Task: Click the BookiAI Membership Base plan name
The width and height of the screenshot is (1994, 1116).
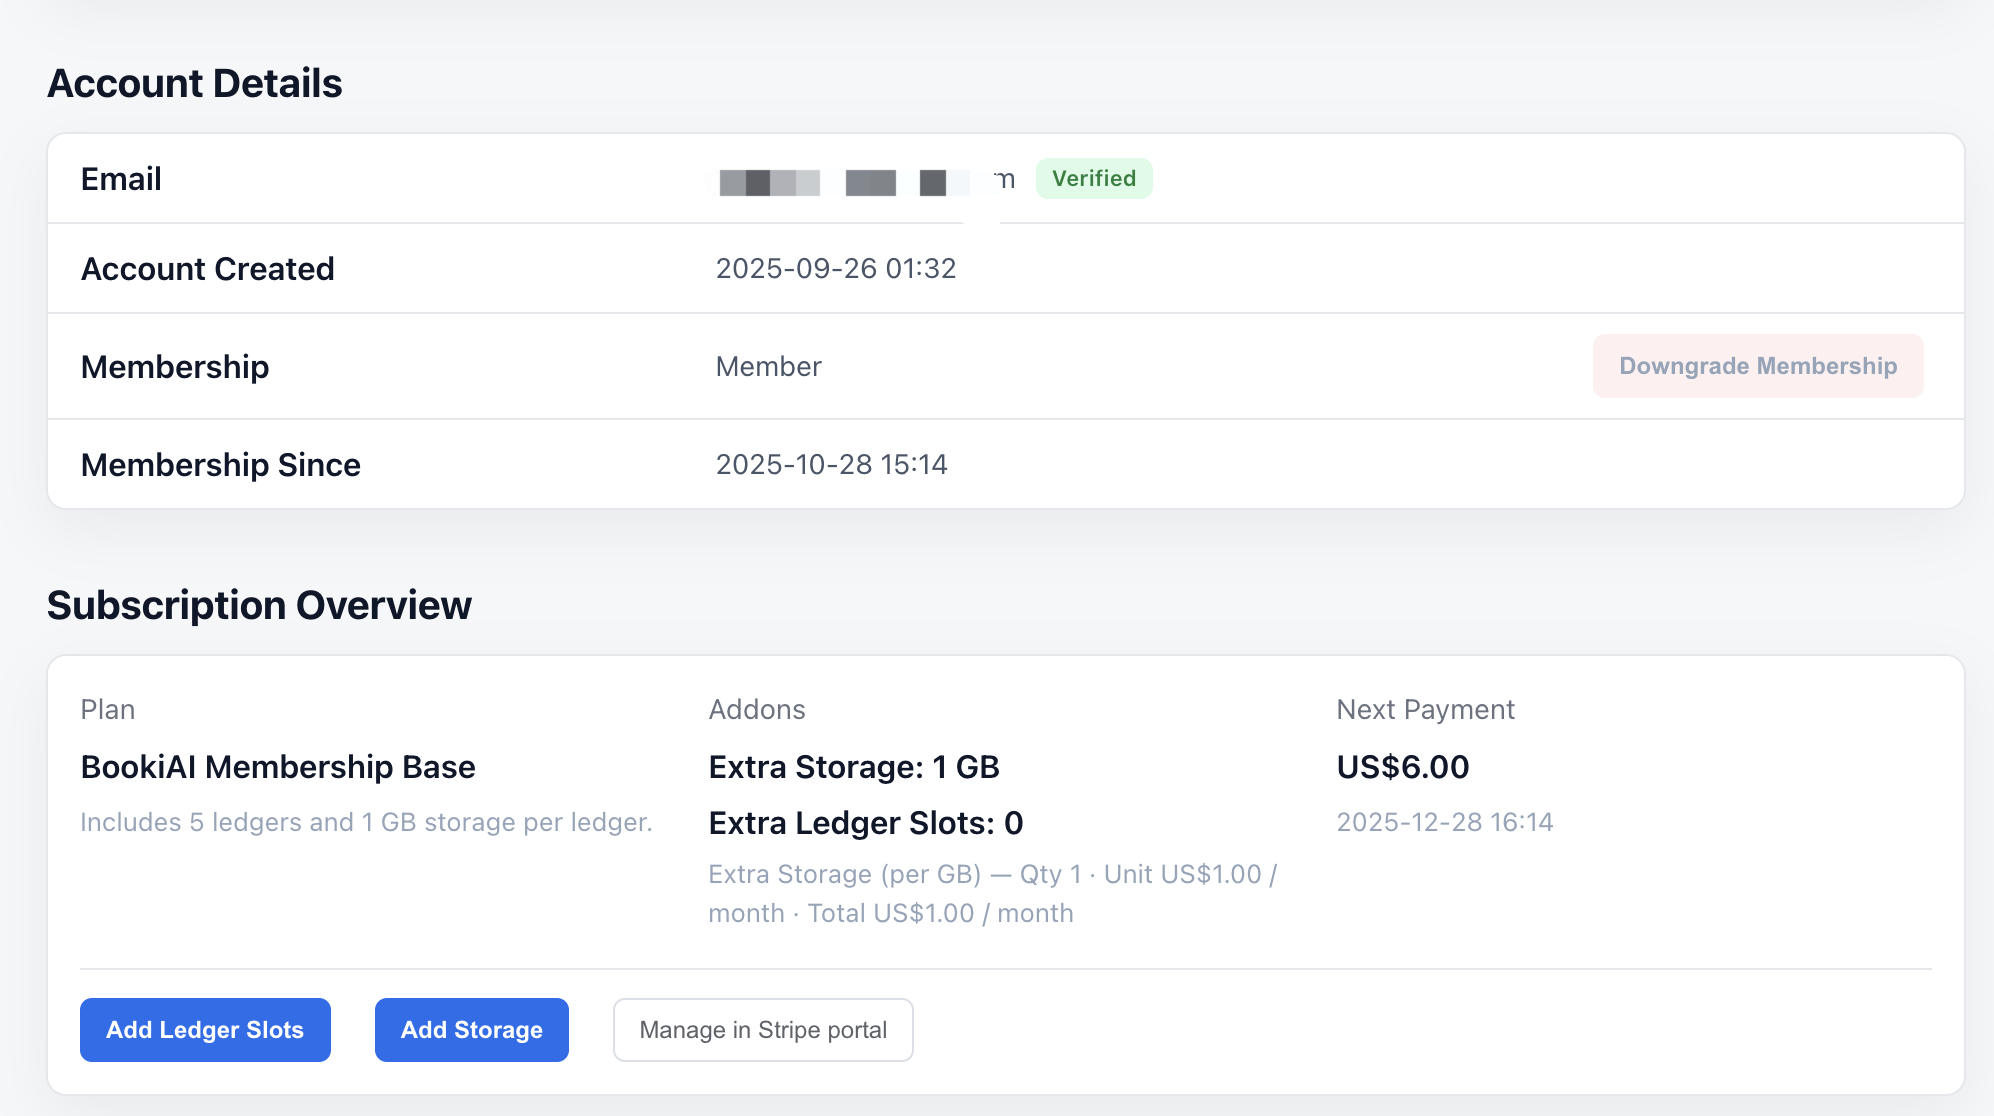Action: 278,767
